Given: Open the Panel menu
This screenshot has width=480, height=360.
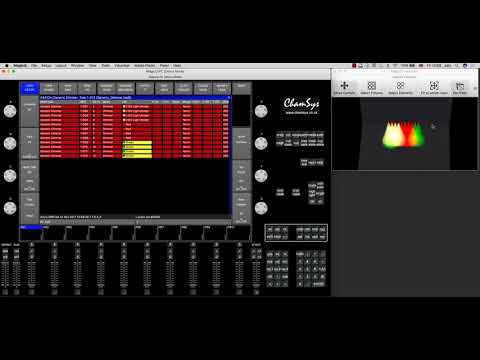Looking at the screenshot, I should (x=164, y=66).
